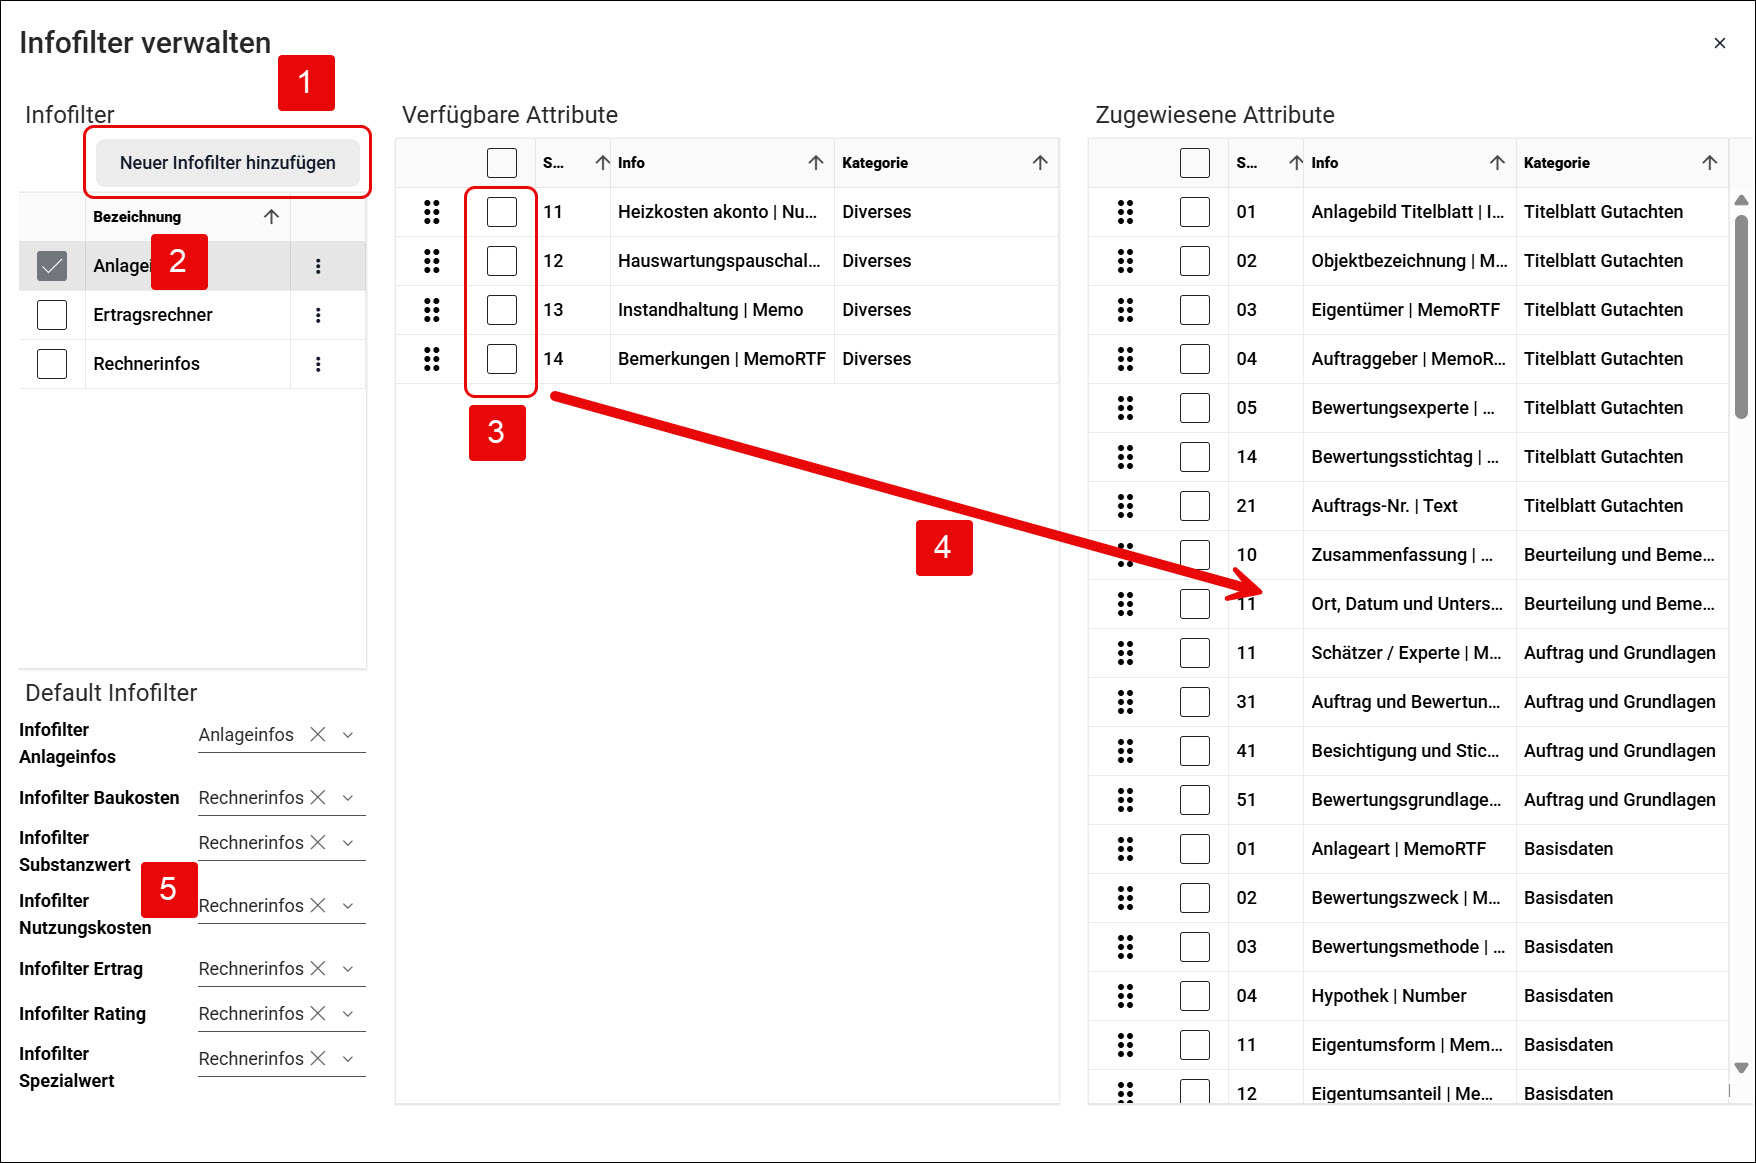Select the Rechnerinfos infofilter entry
The height and width of the screenshot is (1163, 1756).
point(146,364)
